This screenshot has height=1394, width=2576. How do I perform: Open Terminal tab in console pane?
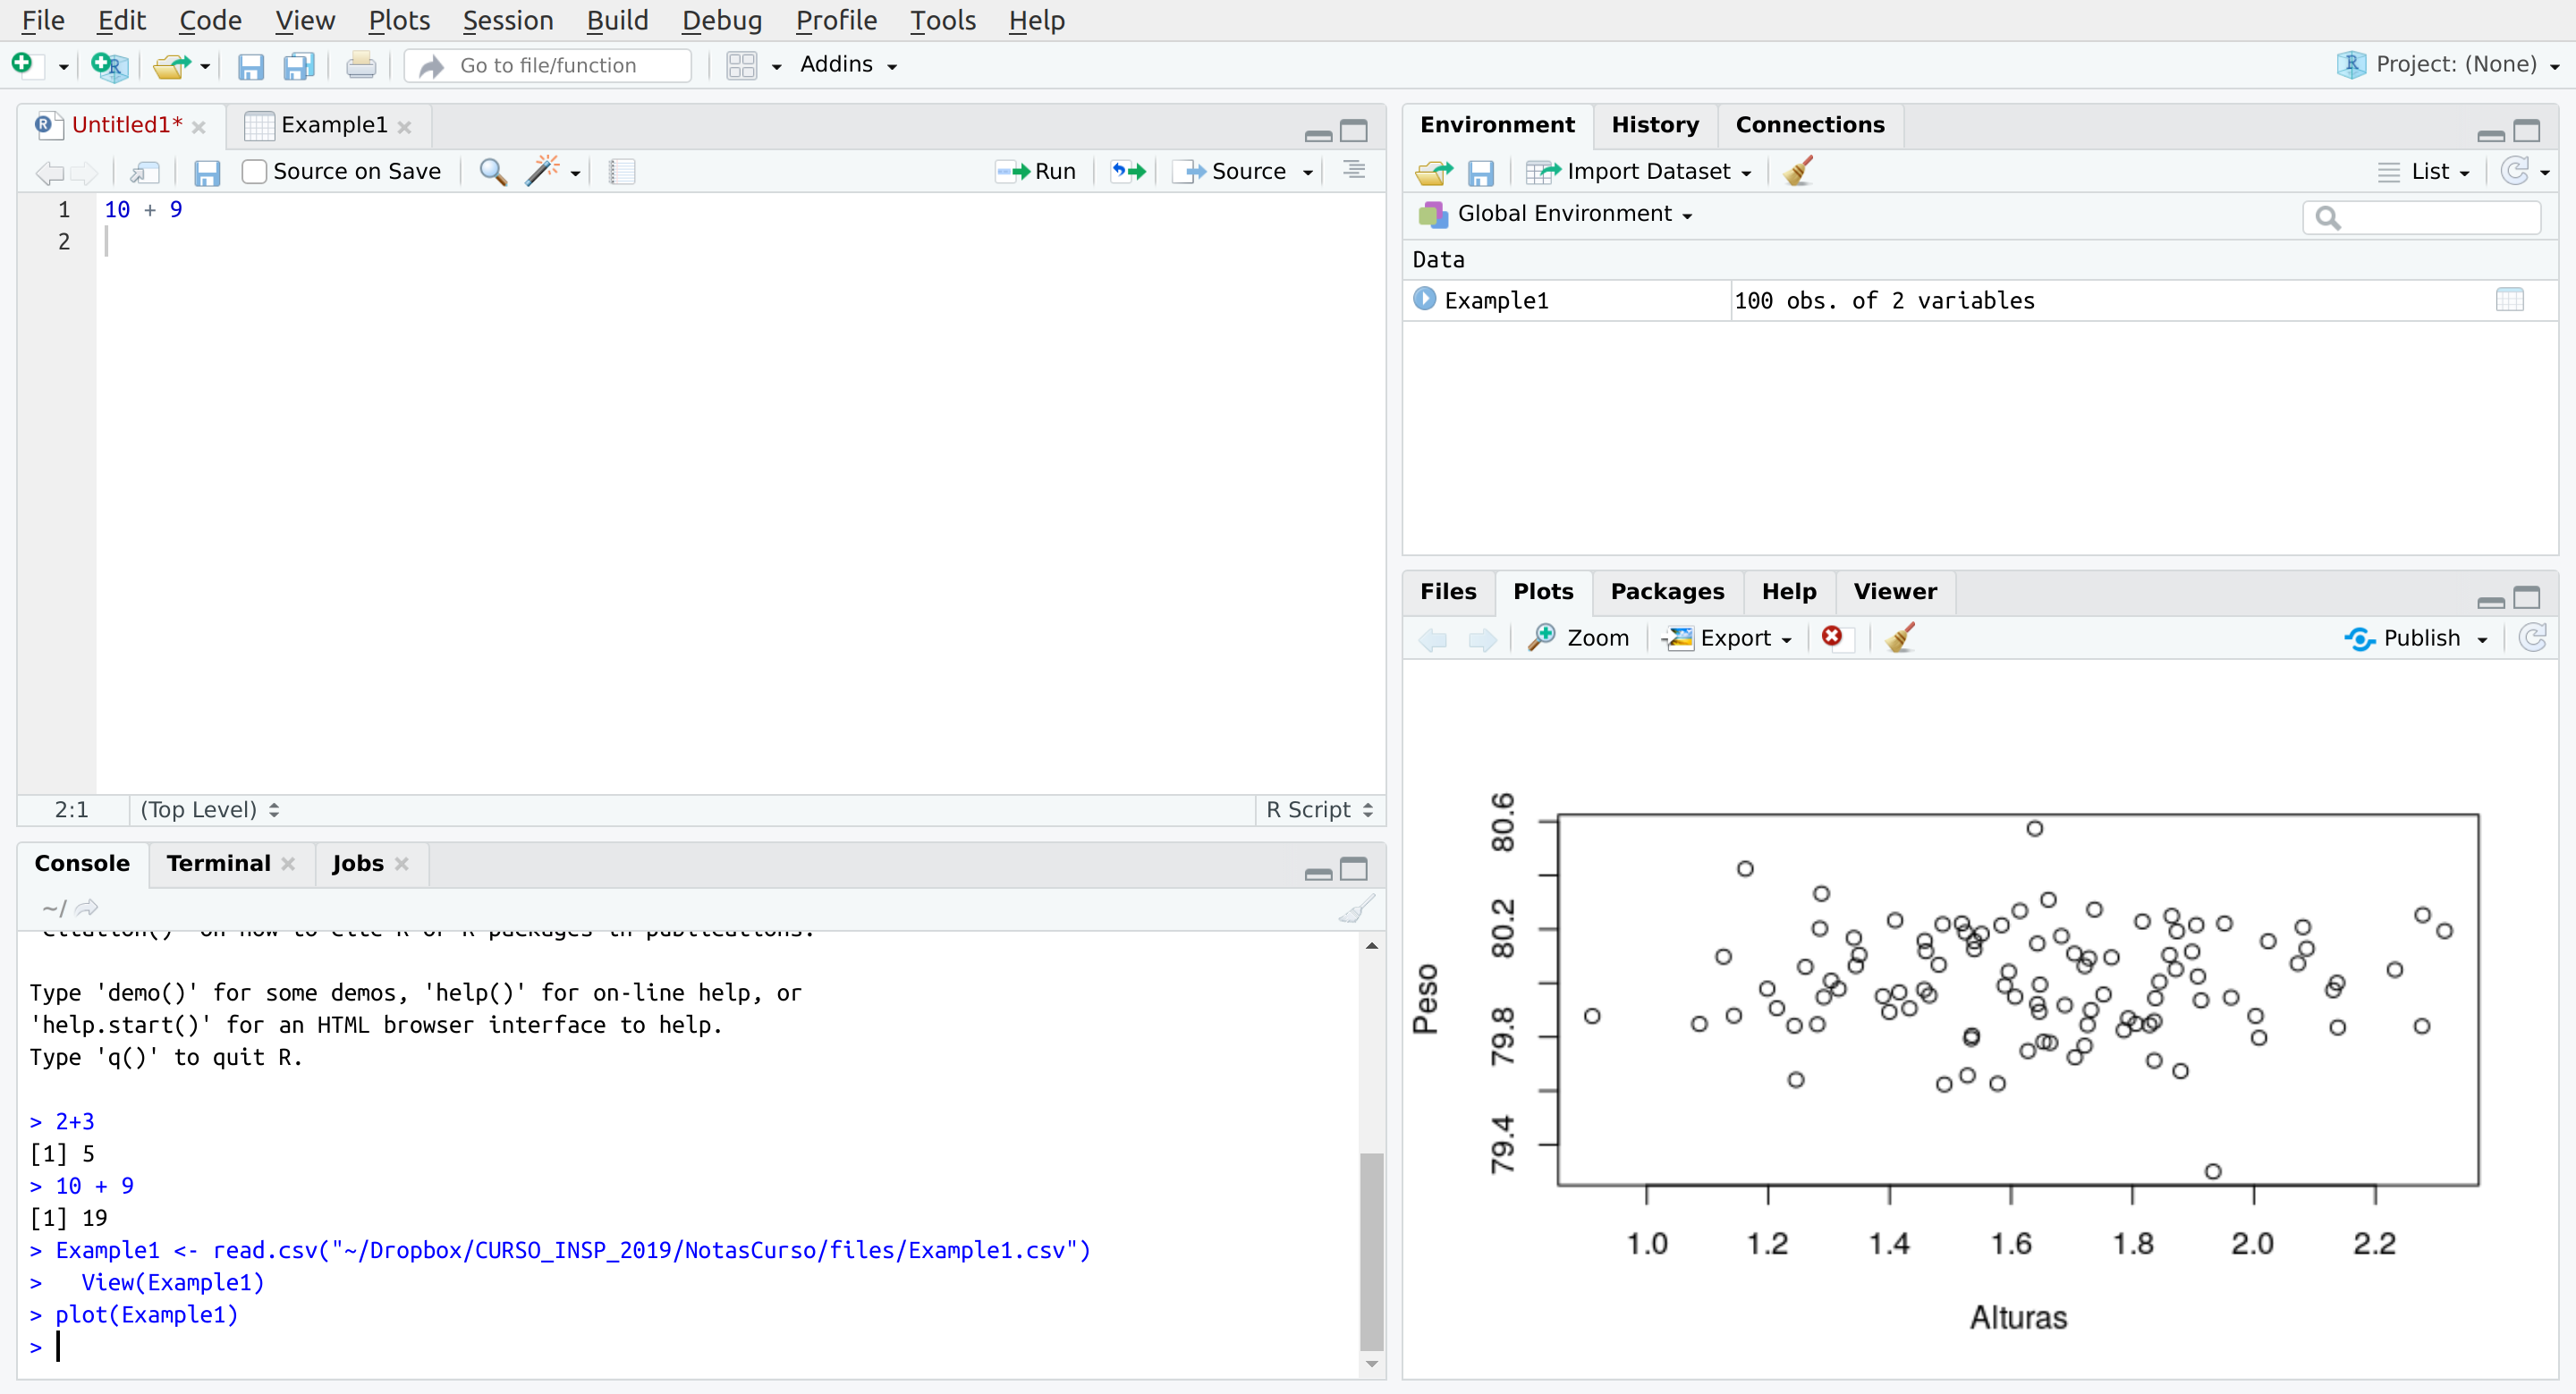(218, 864)
